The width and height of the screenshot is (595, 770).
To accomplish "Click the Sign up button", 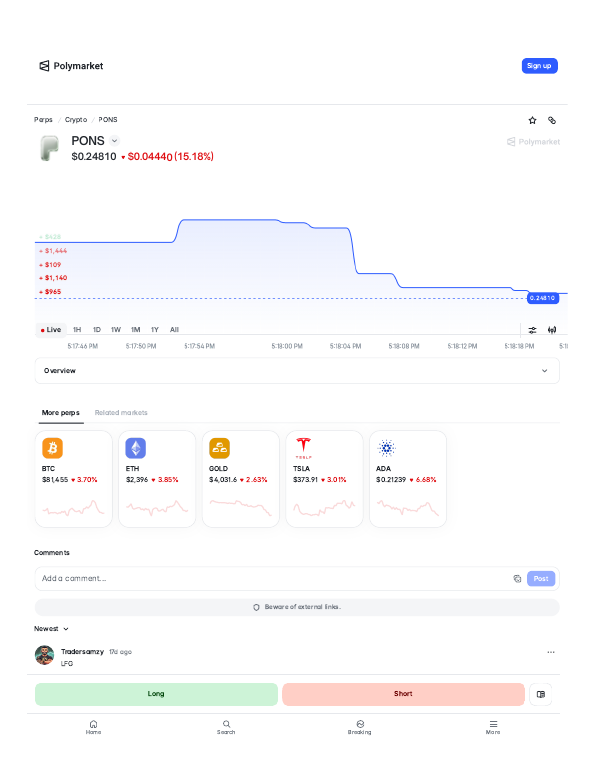I will (x=539, y=66).
